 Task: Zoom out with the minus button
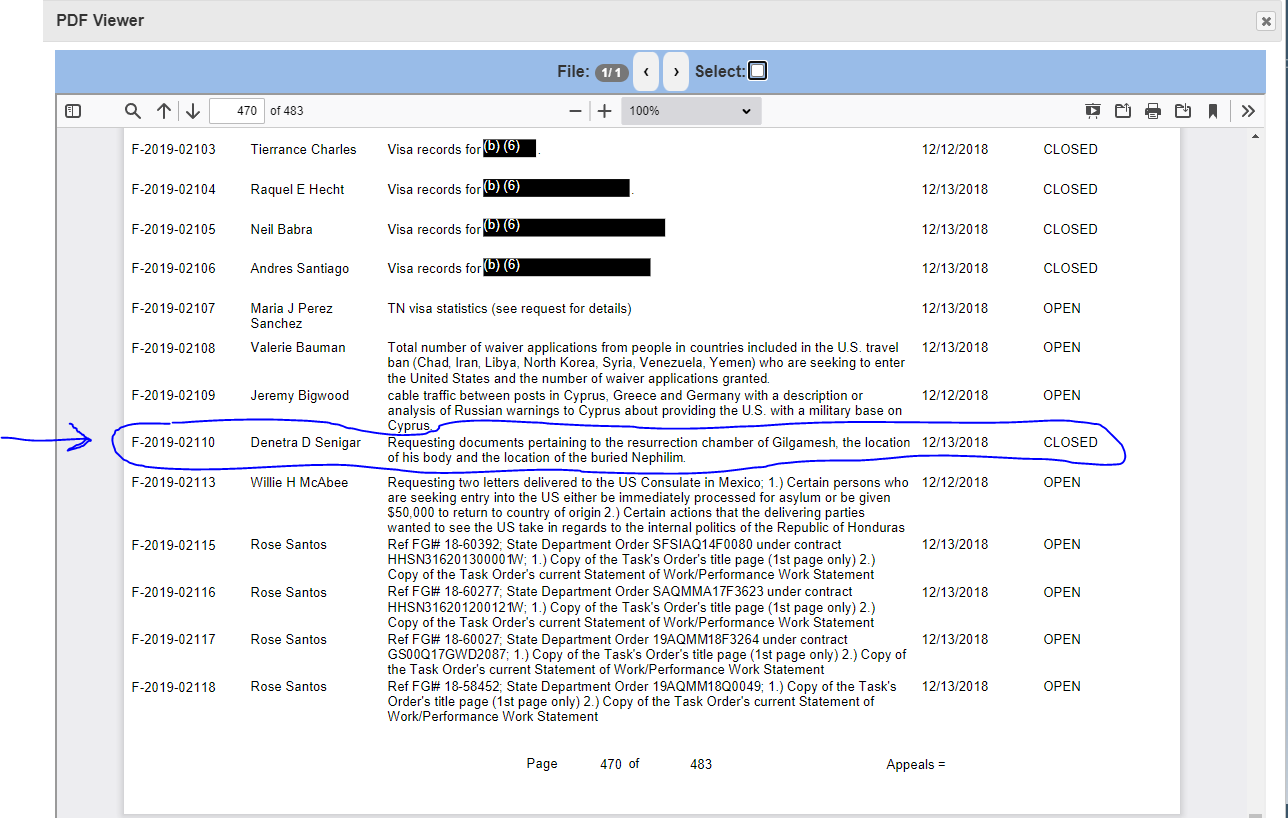tap(575, 111)
